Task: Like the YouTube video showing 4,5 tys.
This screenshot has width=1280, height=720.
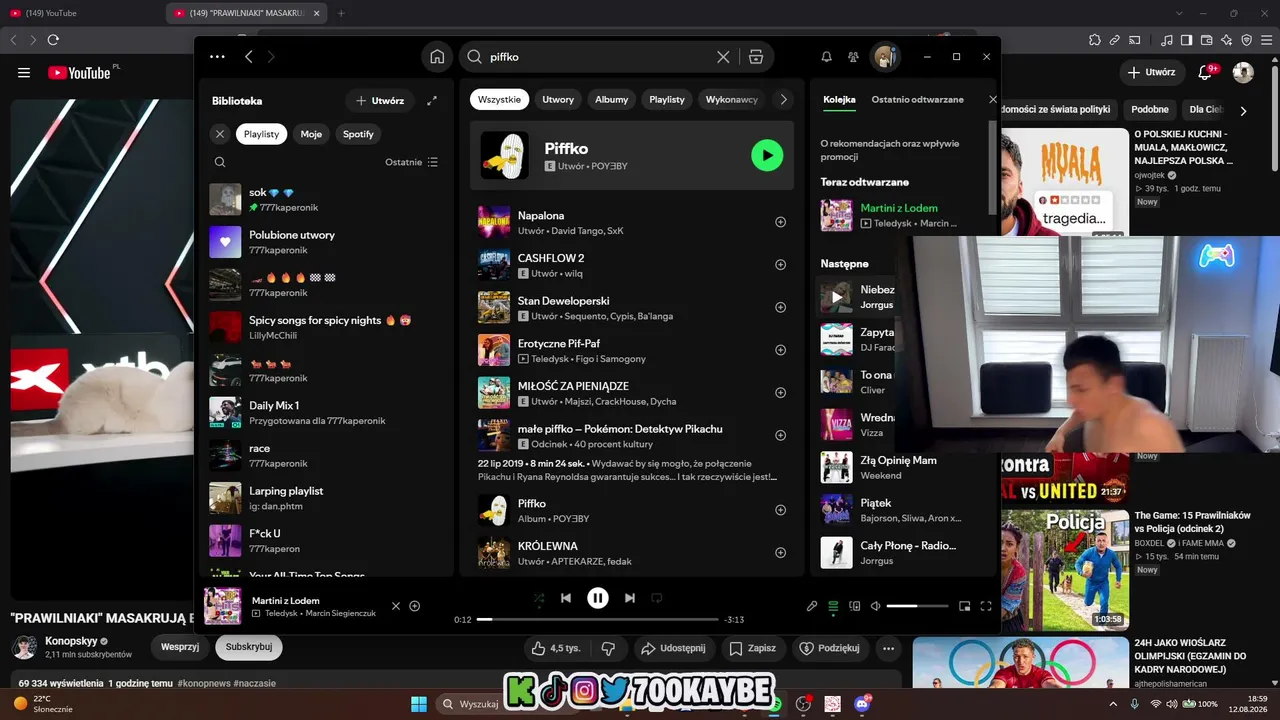Action: [x=556, y=648]
